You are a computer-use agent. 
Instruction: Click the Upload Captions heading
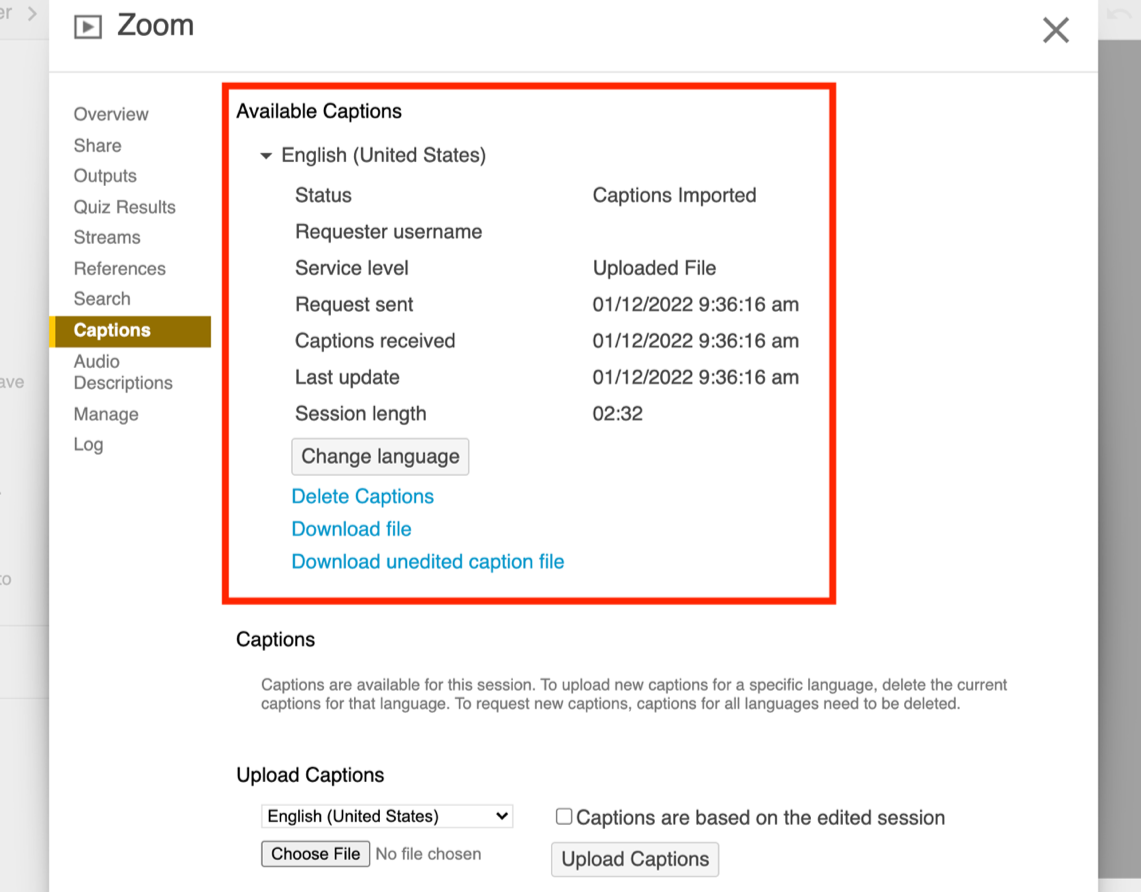click(x=310, y=775)
